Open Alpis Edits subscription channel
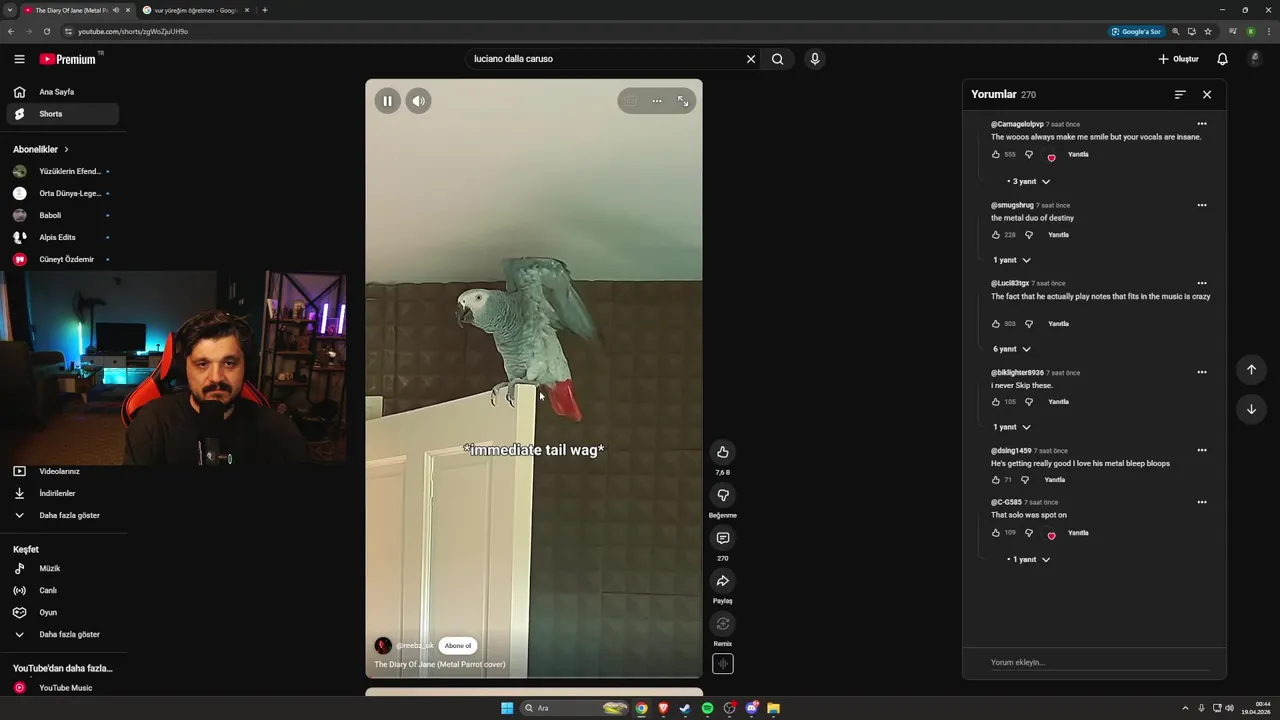Viewport: 1280px width, 720px height. pyautogui.click(x=62, y=237)
